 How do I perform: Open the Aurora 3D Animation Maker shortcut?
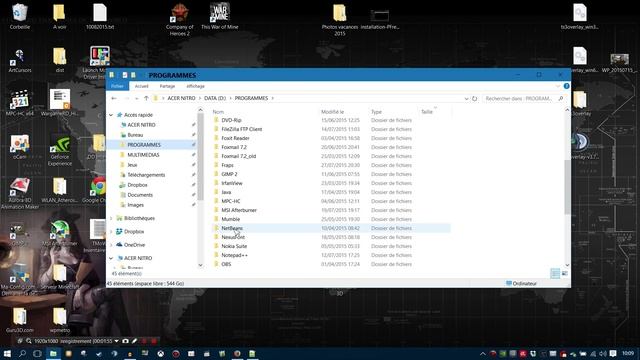(20, 193)
